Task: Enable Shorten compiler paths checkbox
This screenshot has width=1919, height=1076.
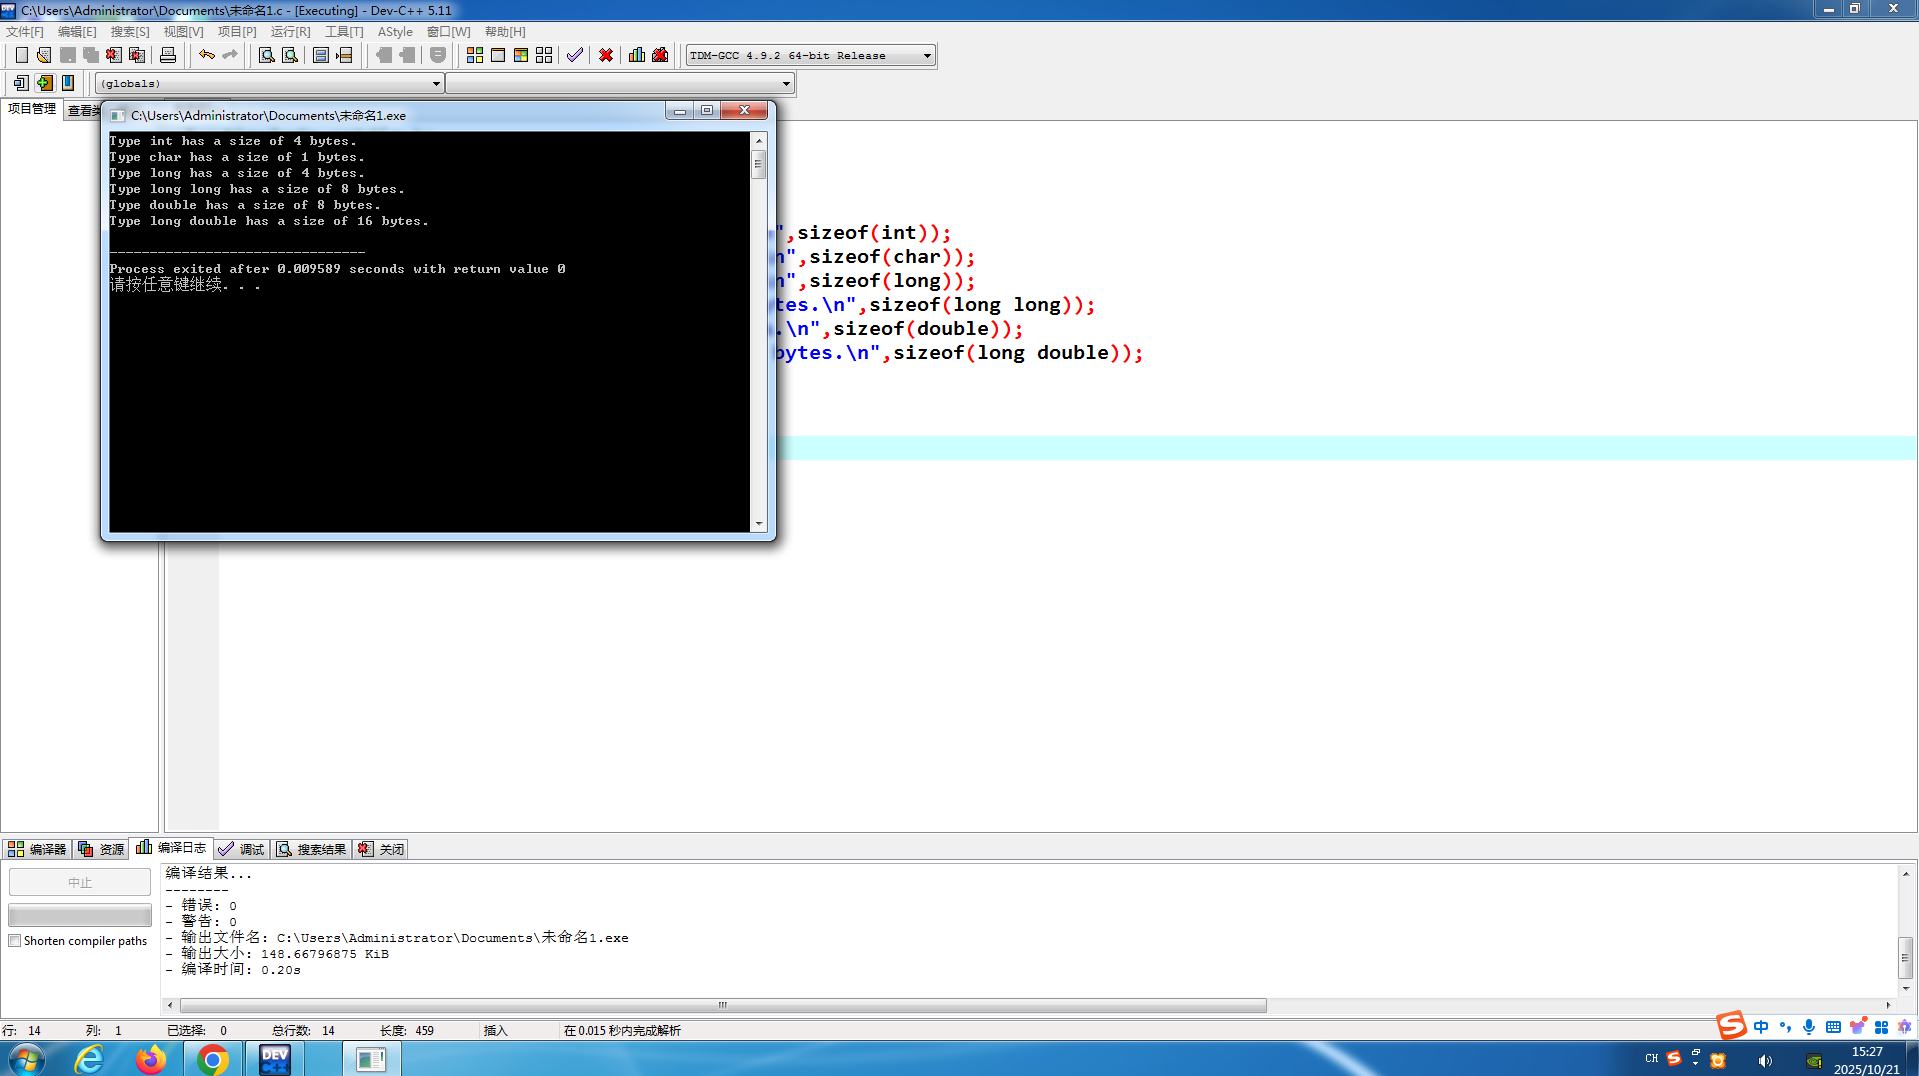Action: tap(15, 941)
